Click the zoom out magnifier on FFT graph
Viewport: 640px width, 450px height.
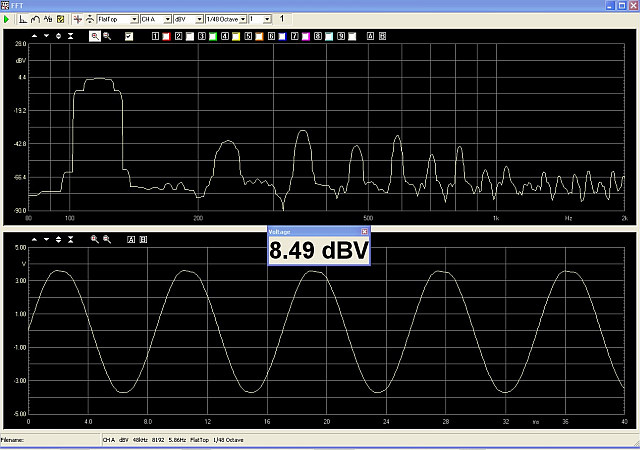pos(107,36)
